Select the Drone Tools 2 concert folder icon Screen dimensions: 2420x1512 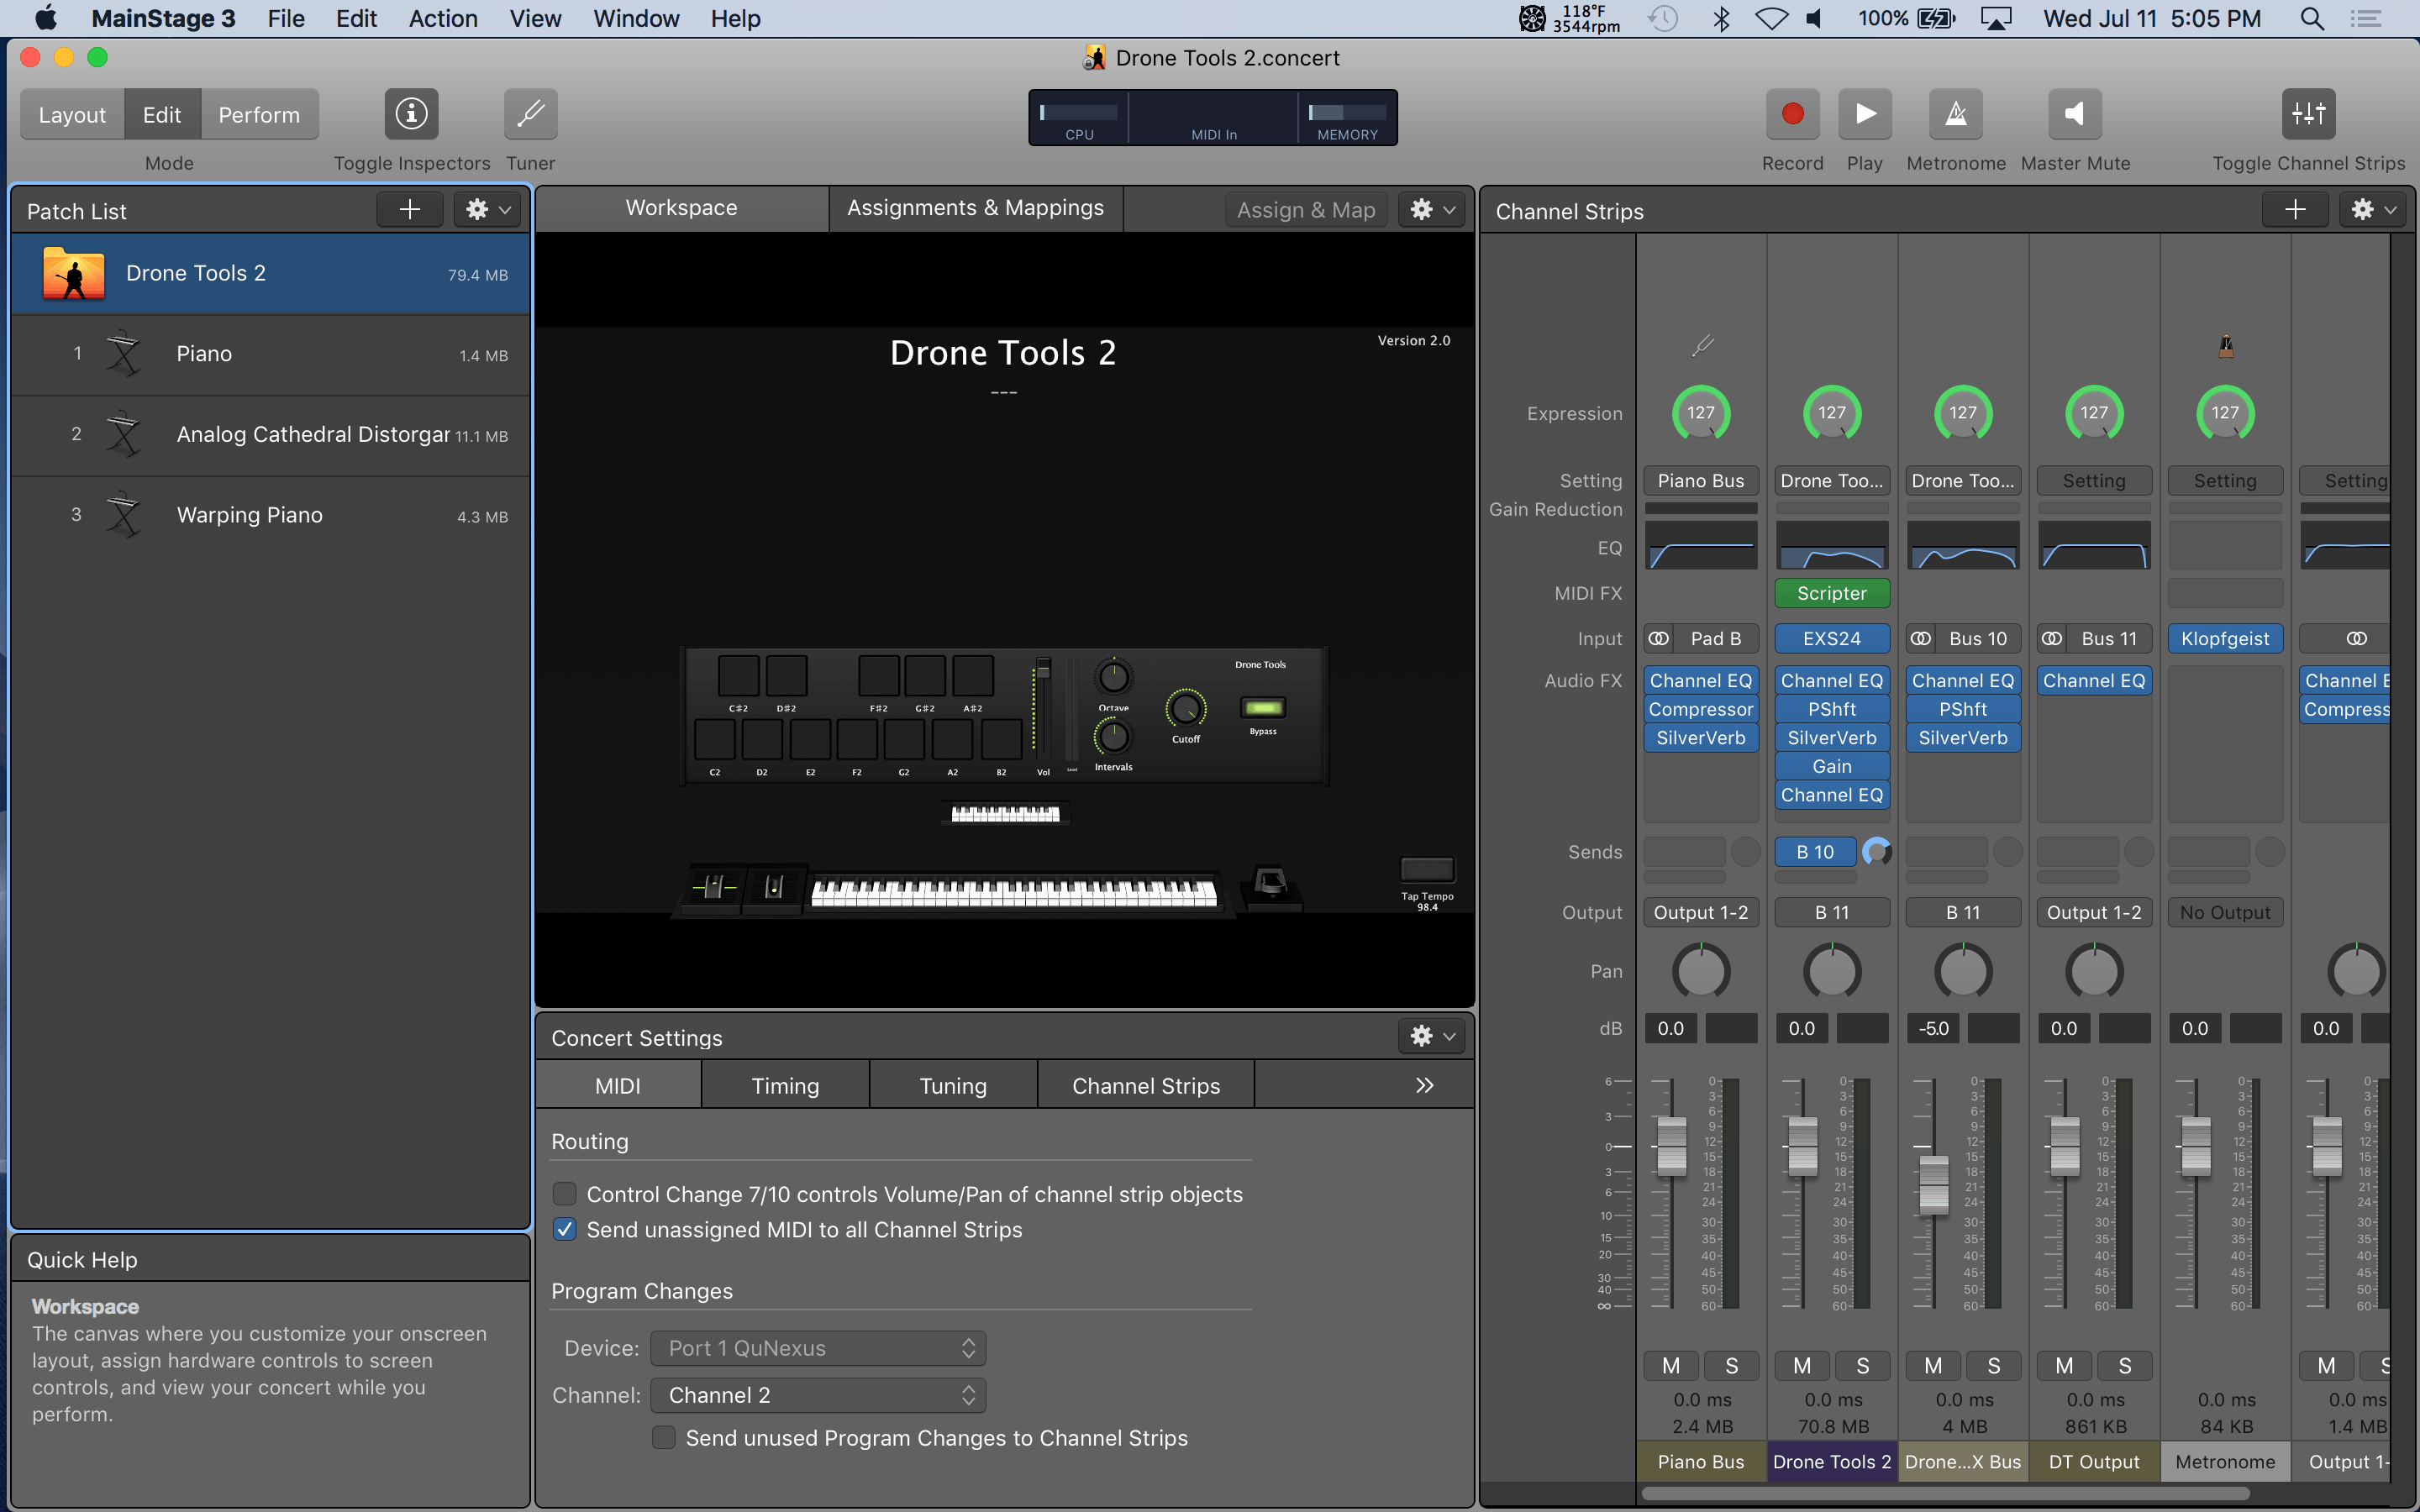point(74,273)
